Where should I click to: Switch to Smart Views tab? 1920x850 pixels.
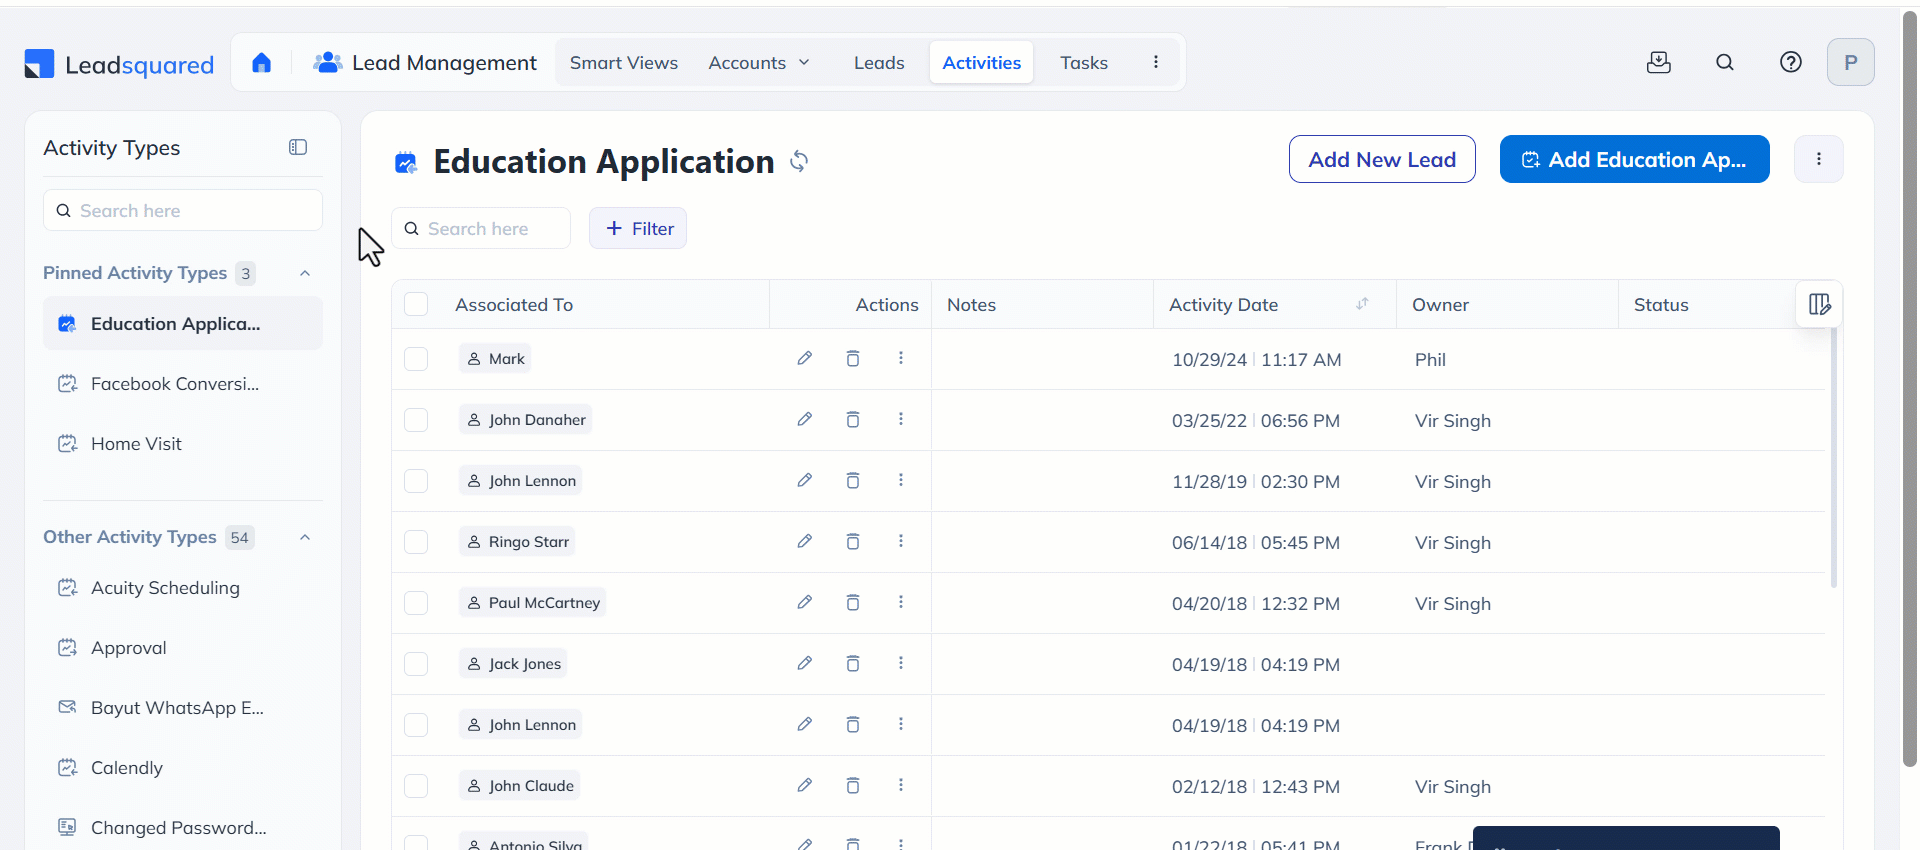[624, 63]
